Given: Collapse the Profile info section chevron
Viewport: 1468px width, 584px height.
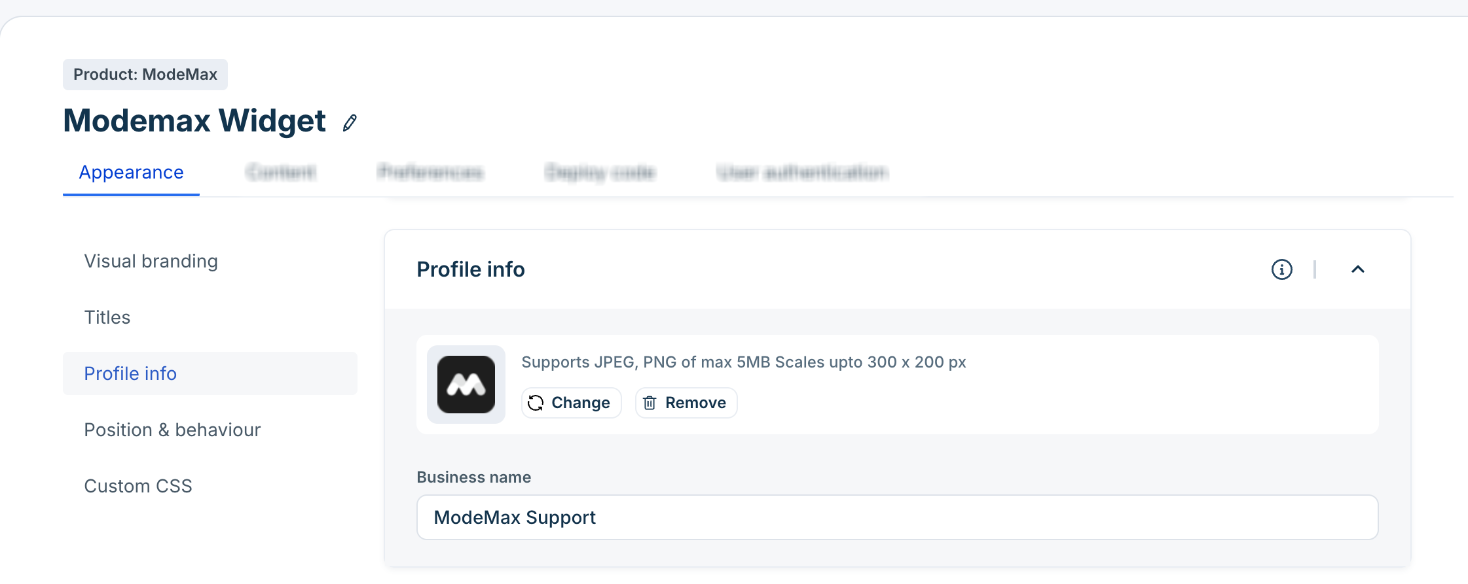Looking at the screenshot, I should (x=1358, y=269).
